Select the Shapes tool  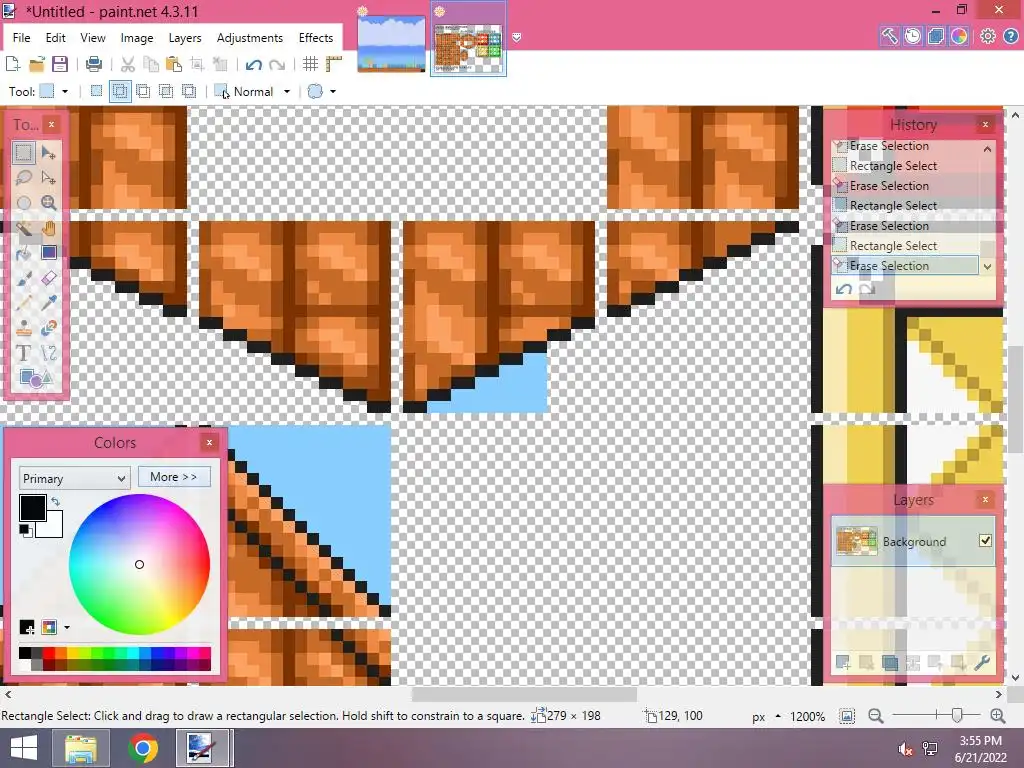coord(36,378)
